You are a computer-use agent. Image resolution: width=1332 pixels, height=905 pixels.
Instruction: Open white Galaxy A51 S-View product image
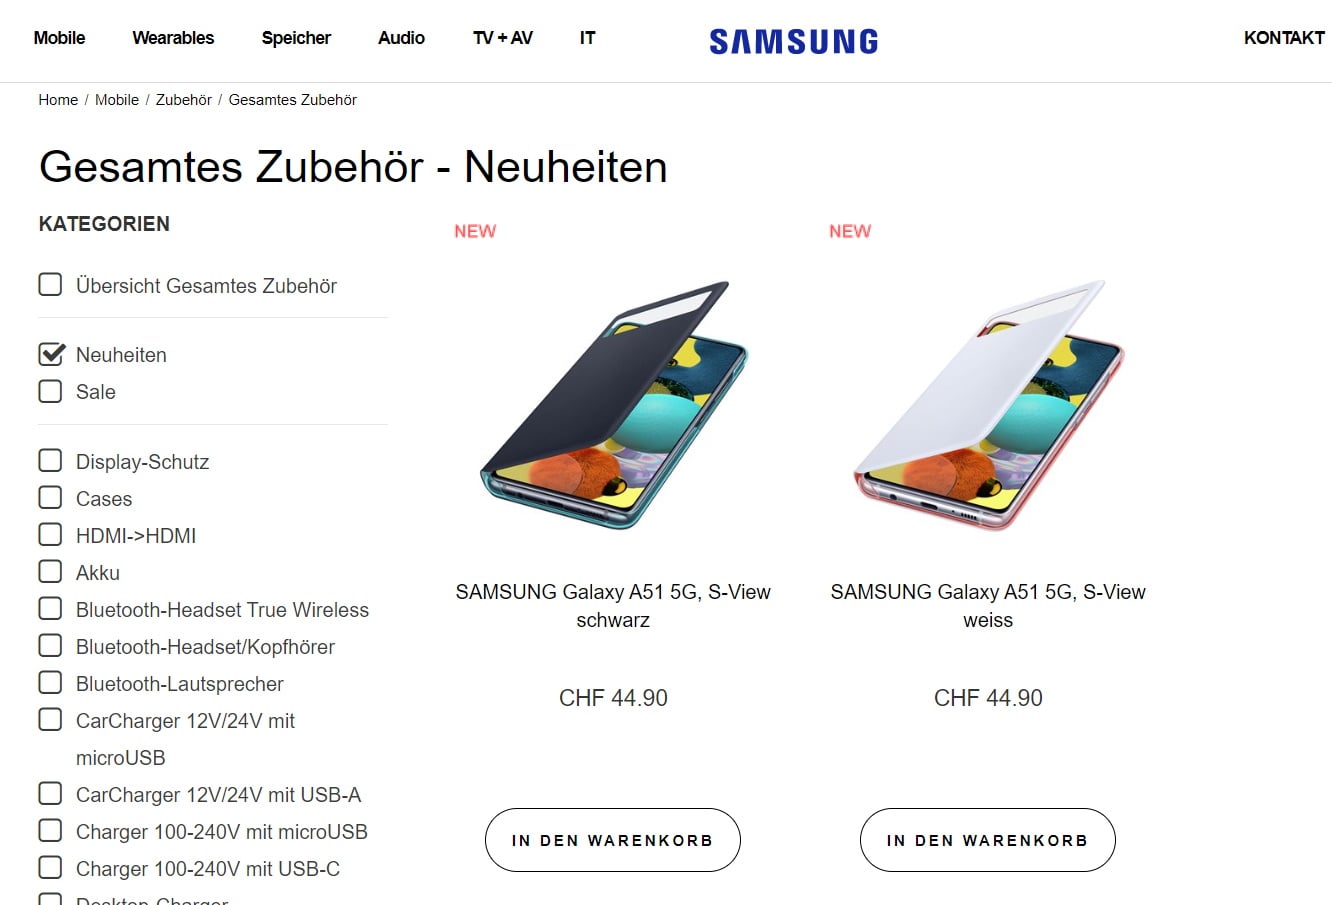pos(988,405)
